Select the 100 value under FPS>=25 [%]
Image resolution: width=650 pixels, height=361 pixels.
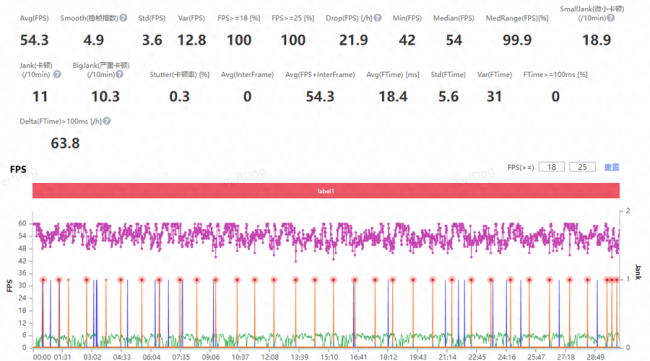pos(293,40)
